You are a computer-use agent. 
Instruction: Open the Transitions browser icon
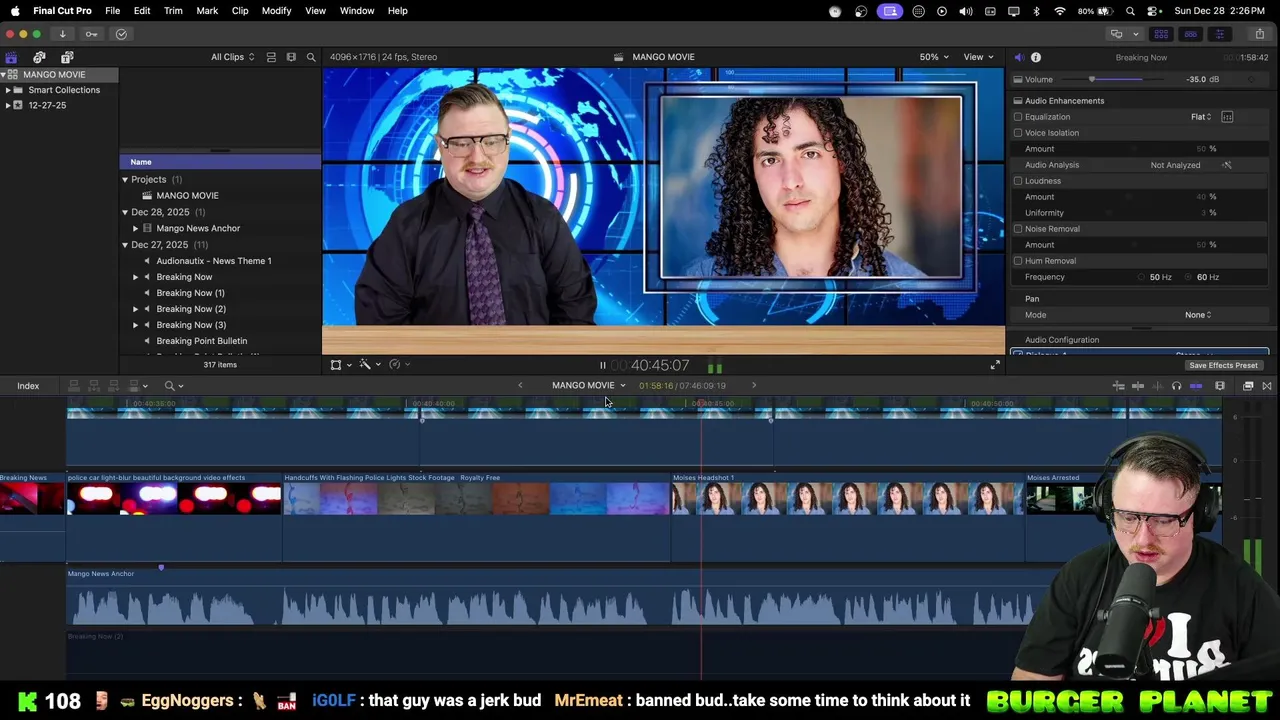(x=1267, y=386)
